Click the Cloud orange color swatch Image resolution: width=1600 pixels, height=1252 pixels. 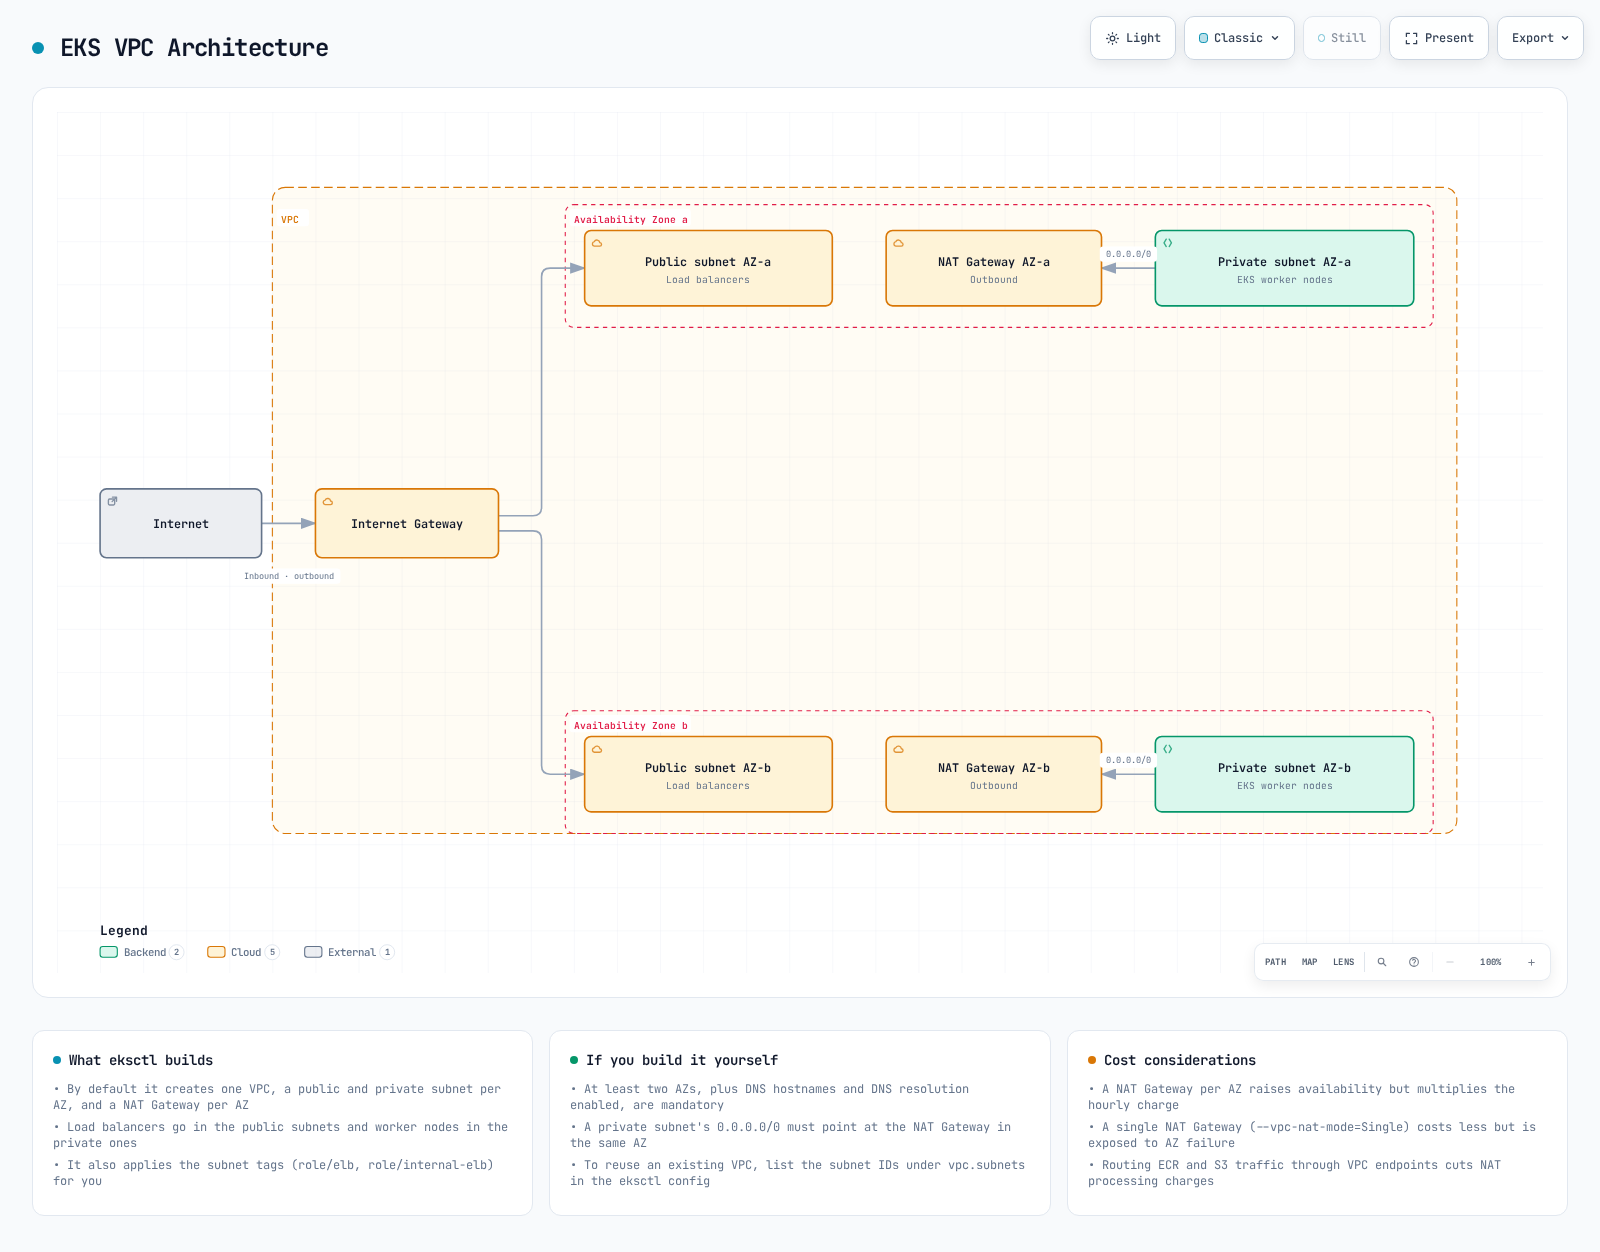(x=216, y=952)
